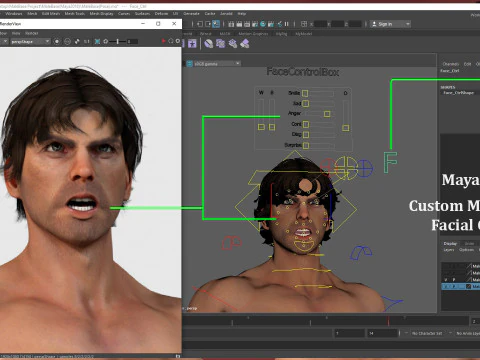The width and height of the screenshot is (480, 360).
Task: Click the render settings icon after teal icon
Action: (x=271, y=24)
